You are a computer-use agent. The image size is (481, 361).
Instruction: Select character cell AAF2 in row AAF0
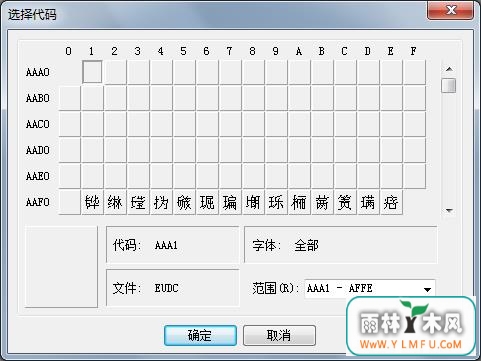point(115,202)
